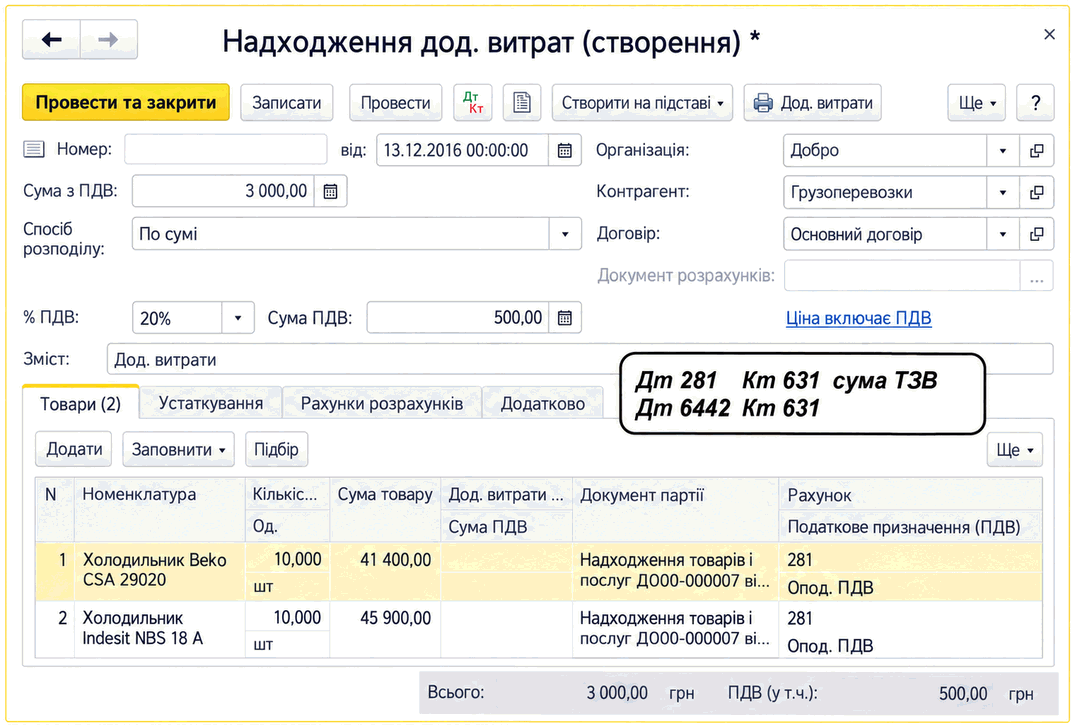Open the top toolbar Ще menu
The image size is (1075, 728).
click(976, 103)
